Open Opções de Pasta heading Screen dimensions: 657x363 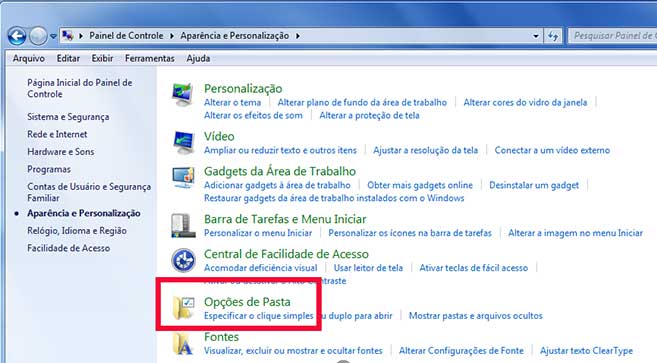coord(247,302)
